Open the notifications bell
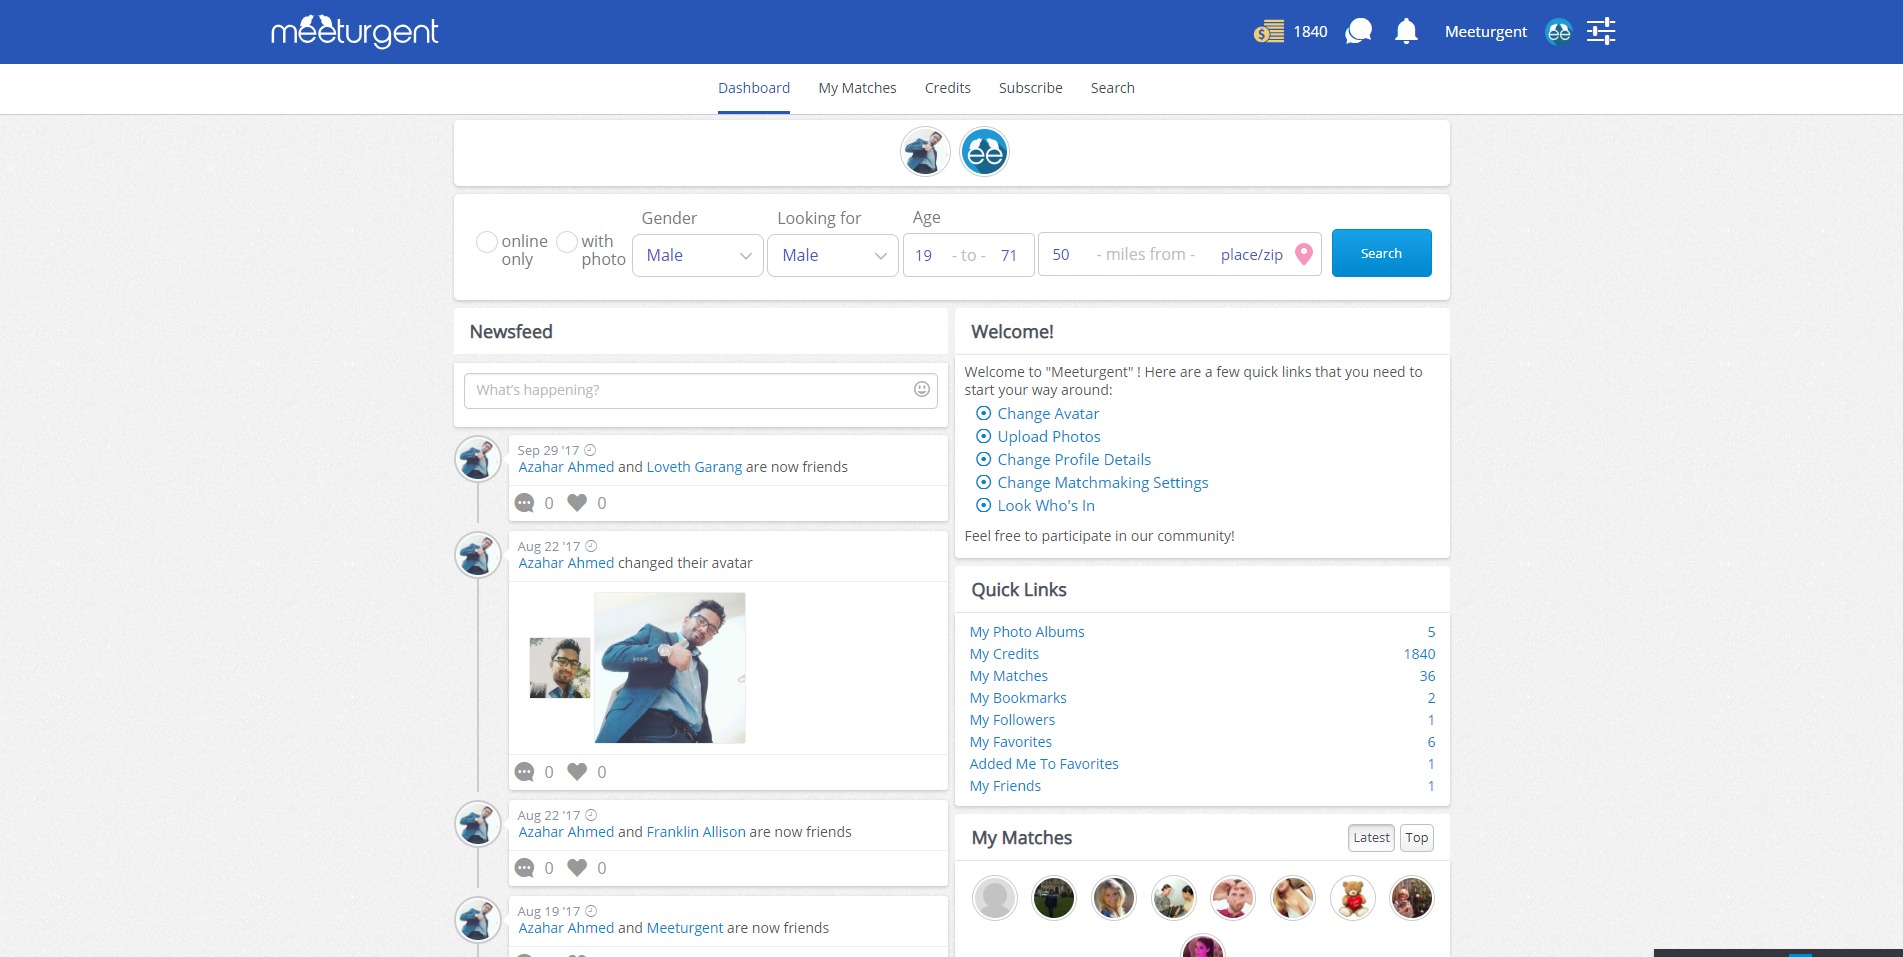This screenshot has height=957, width=1903. click(x=1406, y=32)
